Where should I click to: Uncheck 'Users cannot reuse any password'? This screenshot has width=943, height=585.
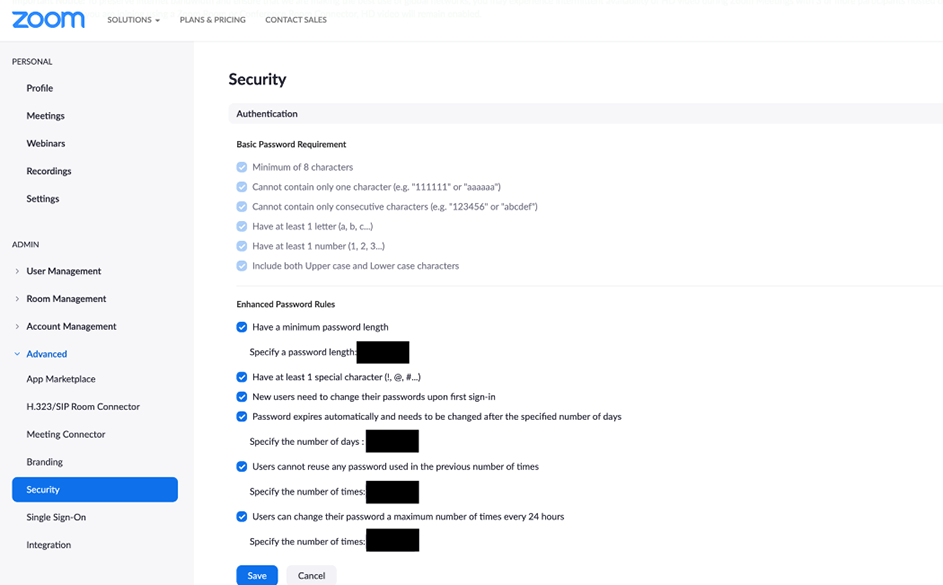(242, 467)
